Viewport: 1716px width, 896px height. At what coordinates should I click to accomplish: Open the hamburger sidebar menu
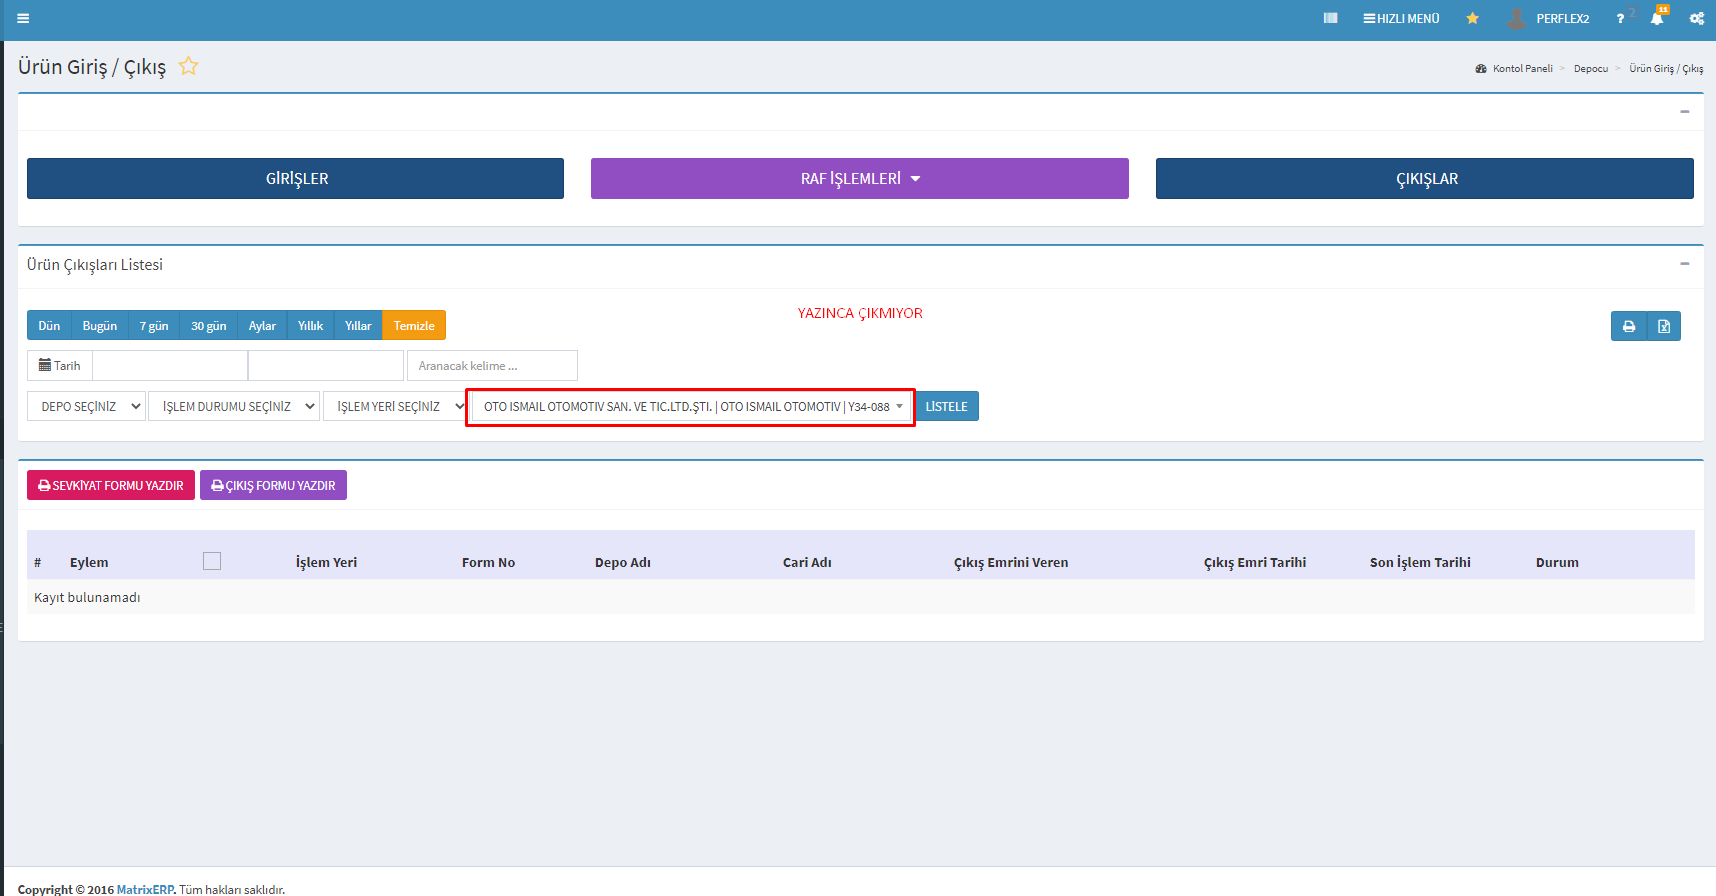click(23, 18)
